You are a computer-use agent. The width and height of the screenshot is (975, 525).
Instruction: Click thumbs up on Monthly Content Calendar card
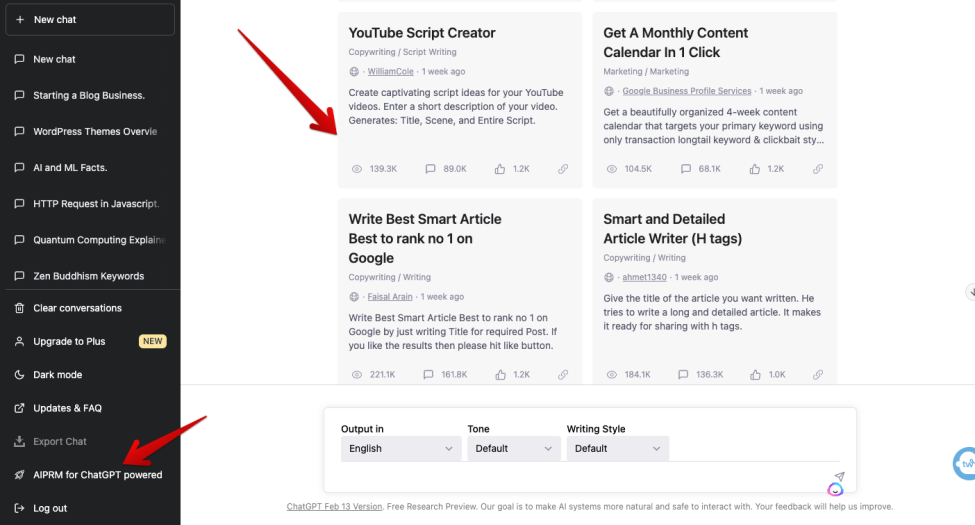click(x=755, y=169)
